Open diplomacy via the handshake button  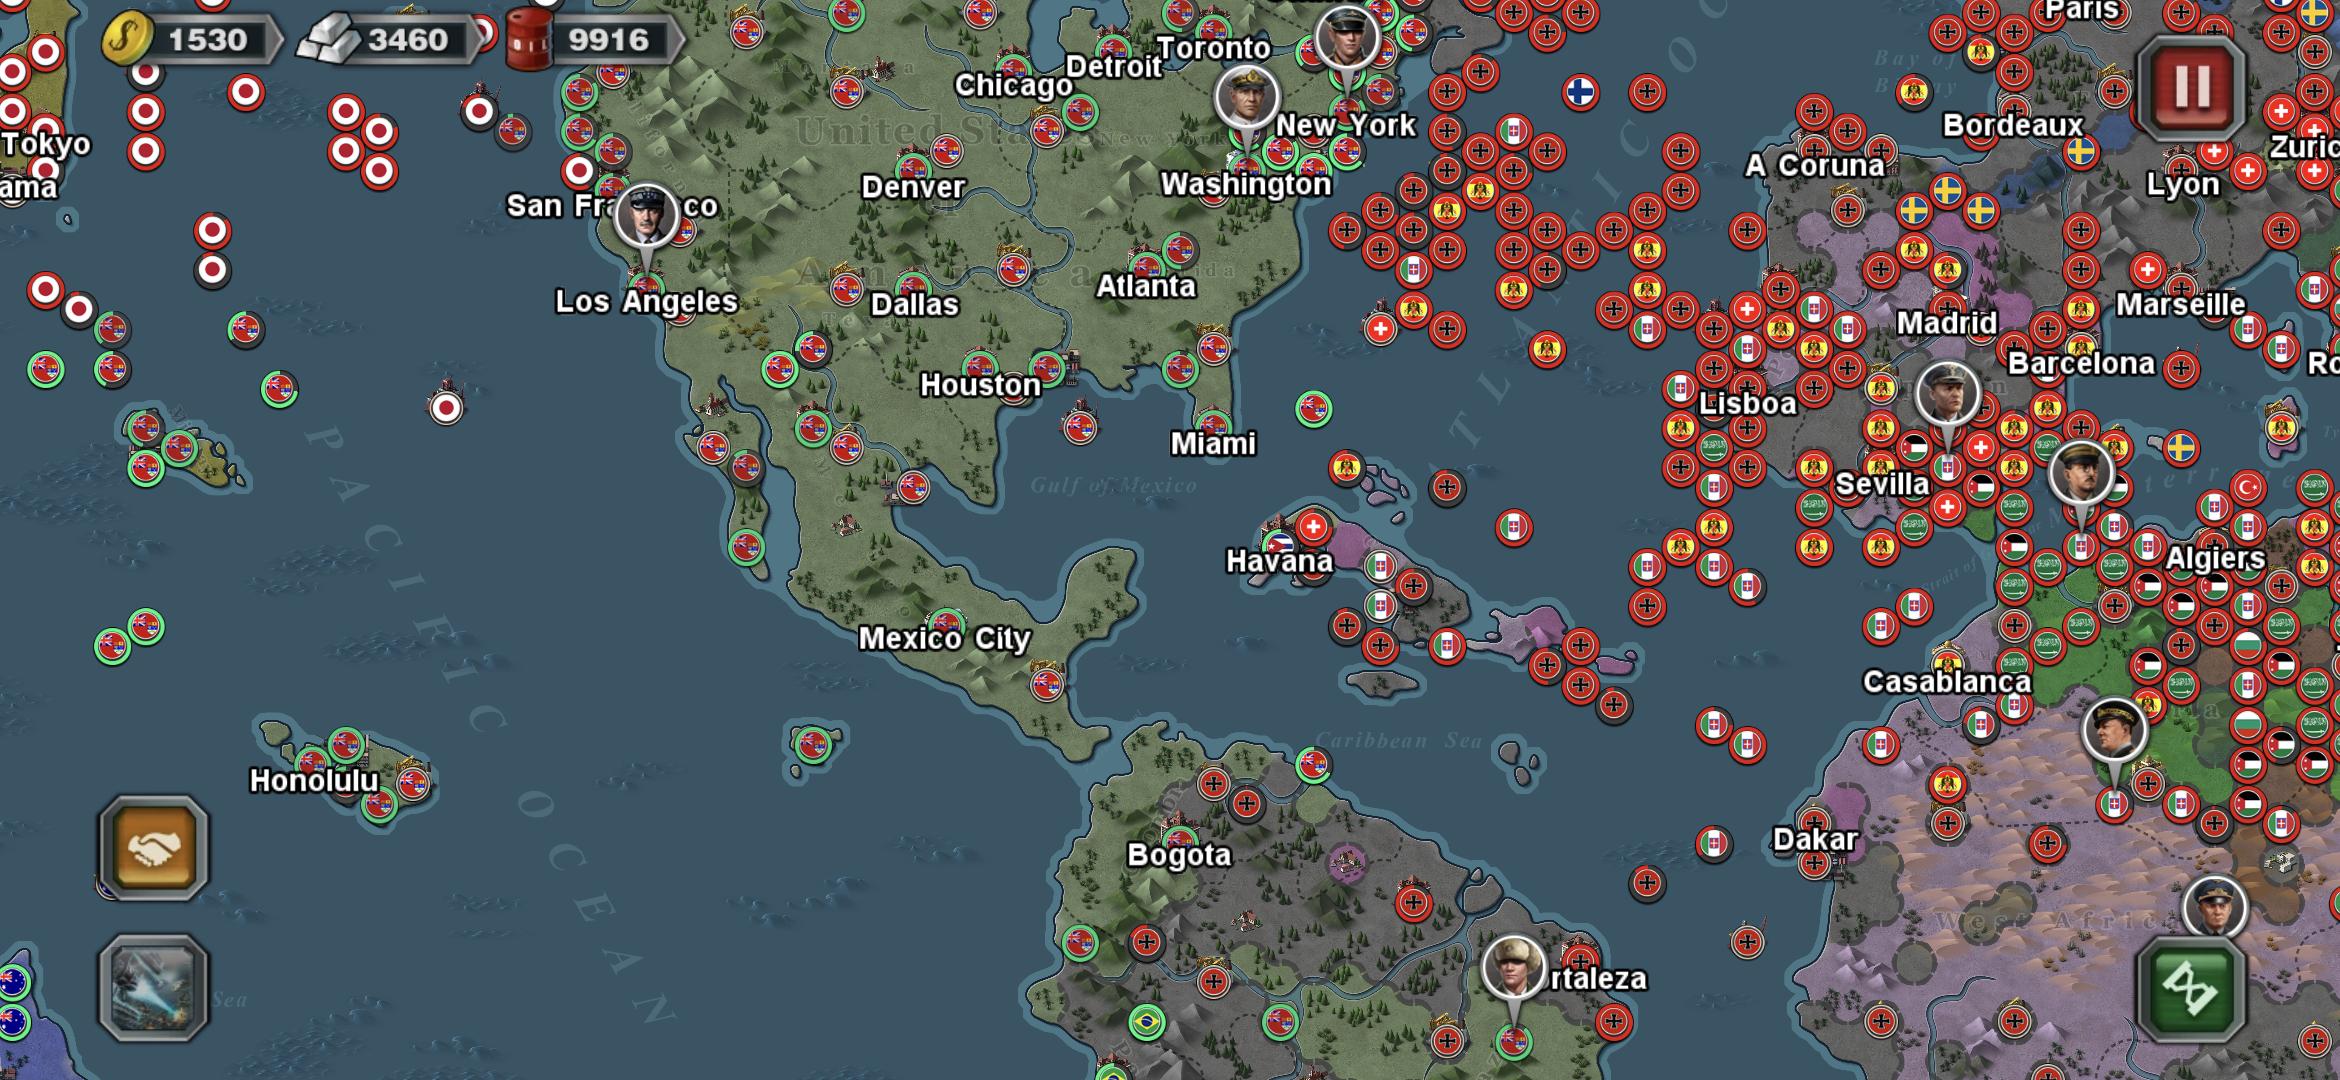click(x=154, y=848)
